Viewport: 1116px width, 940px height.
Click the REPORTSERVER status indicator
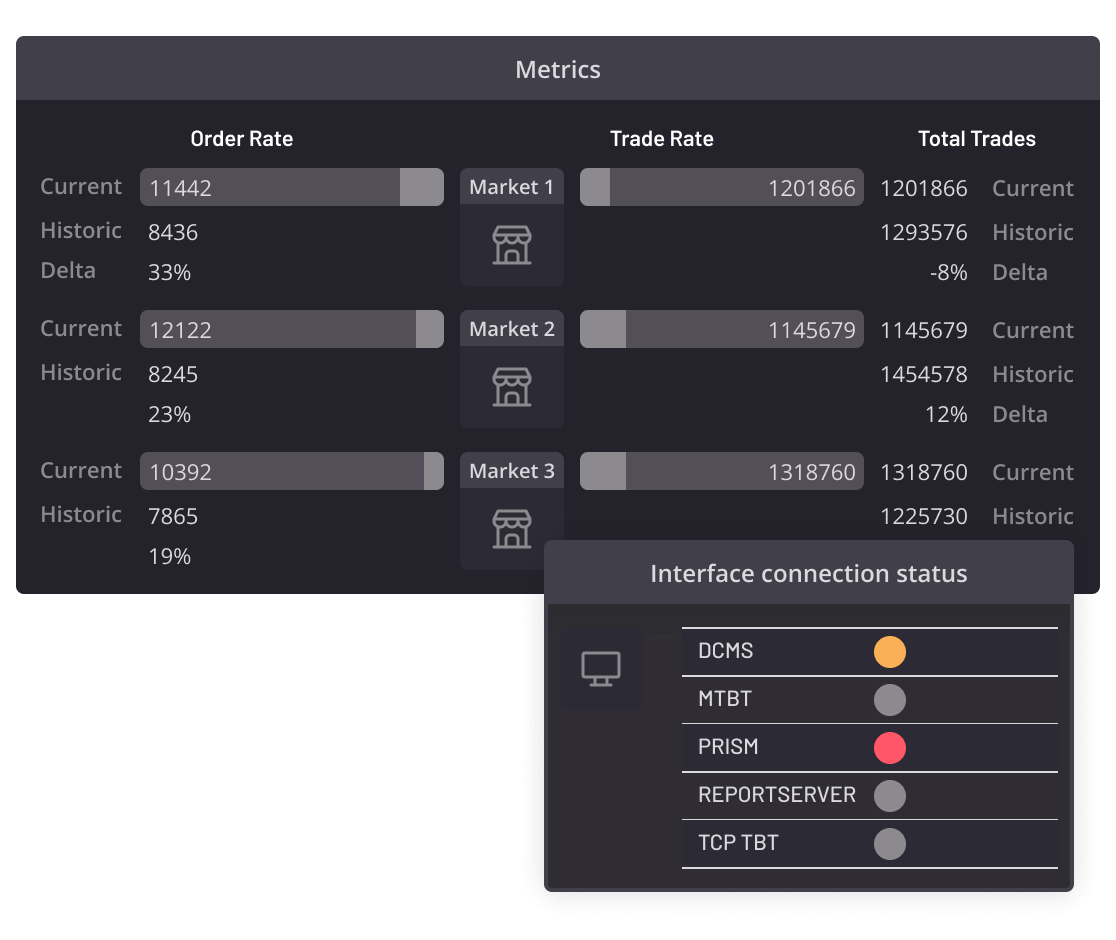(890, 795)
